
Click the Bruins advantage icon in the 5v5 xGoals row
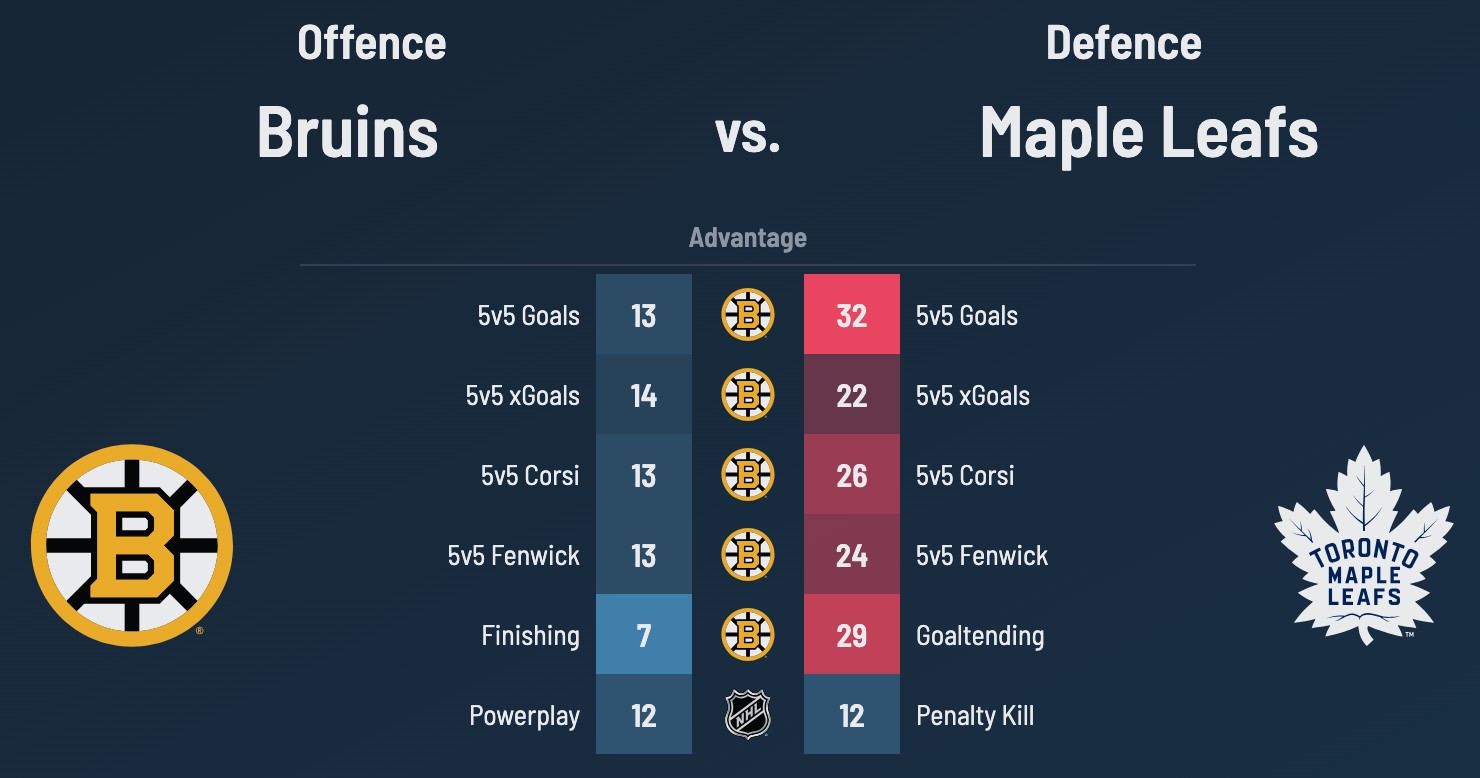pos(748,395)
